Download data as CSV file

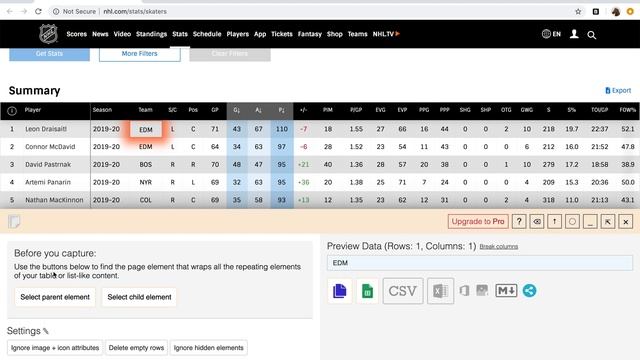pos(402,291)
